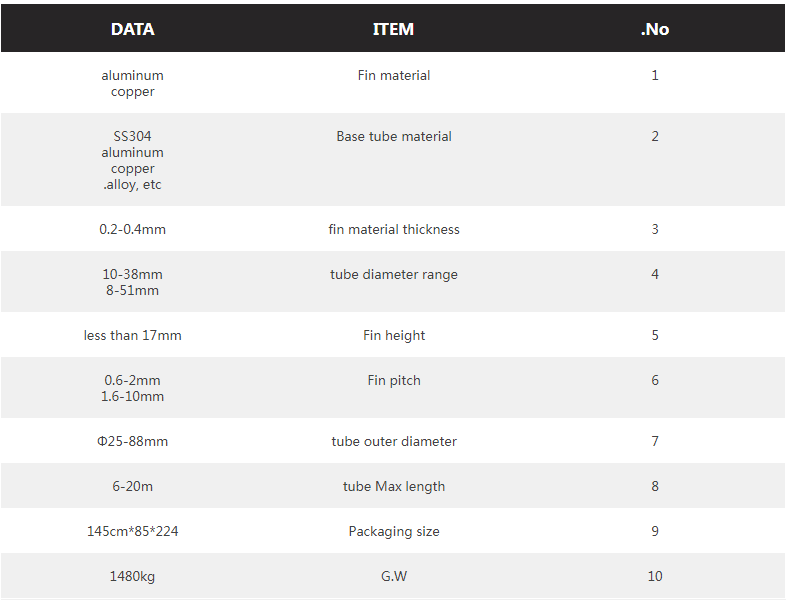Select the Fin pitch item

(393, 380)
